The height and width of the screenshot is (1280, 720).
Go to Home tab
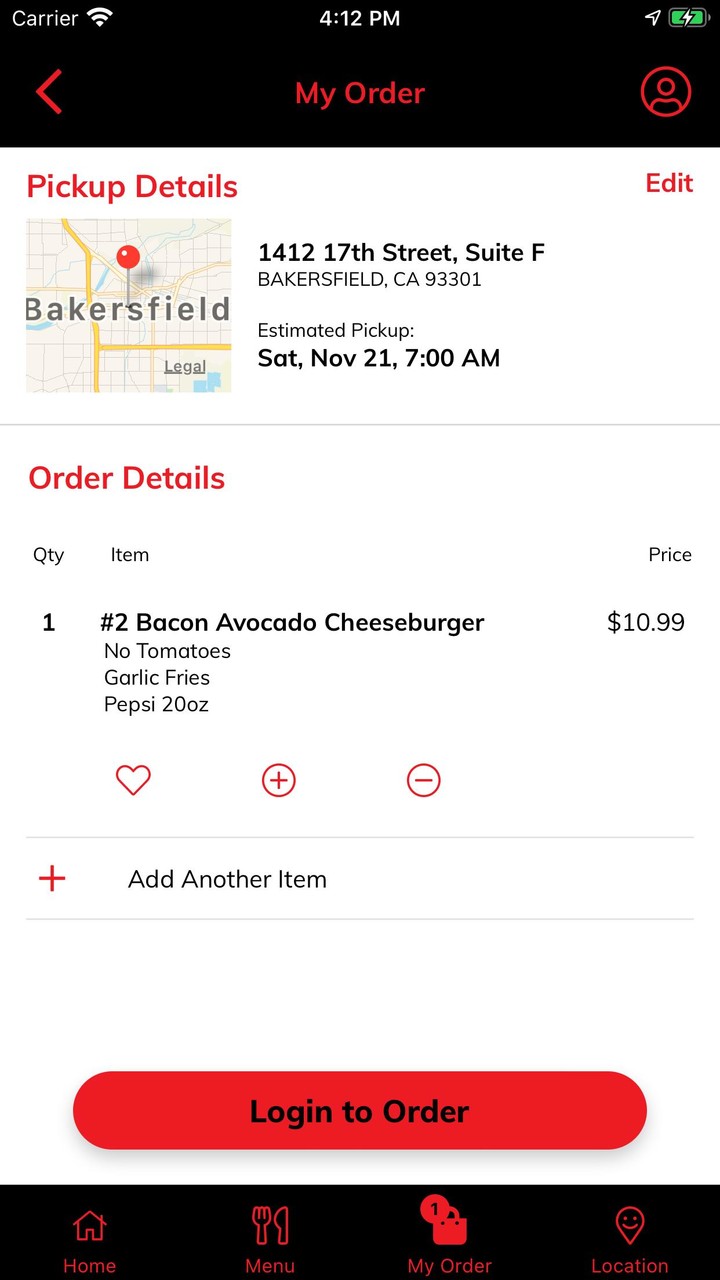[x=90, y=1238]
